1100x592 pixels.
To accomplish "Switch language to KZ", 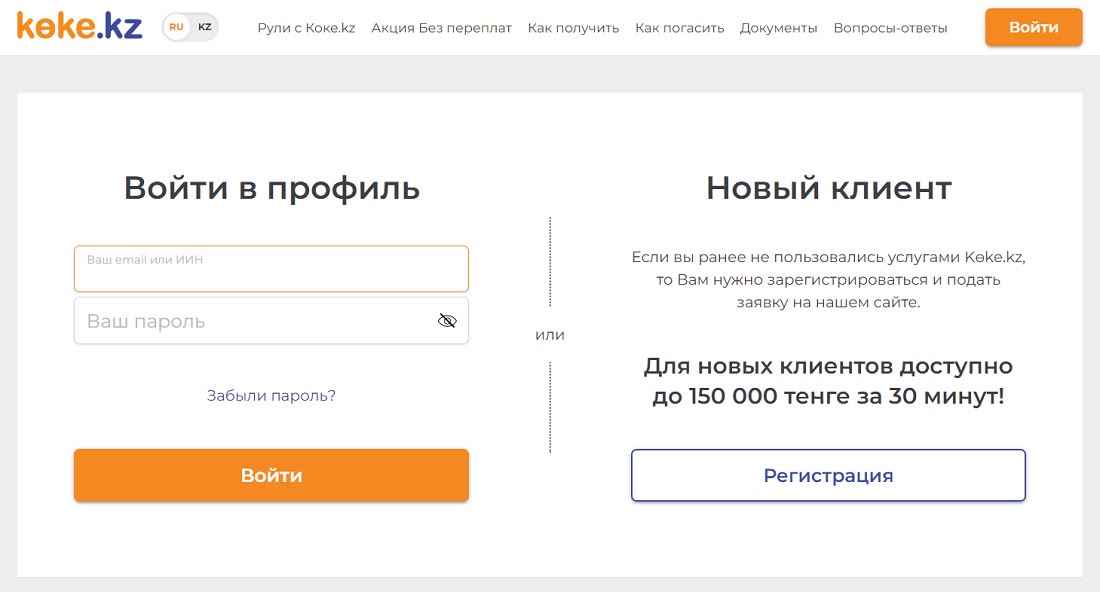I will tap(205, 27).
